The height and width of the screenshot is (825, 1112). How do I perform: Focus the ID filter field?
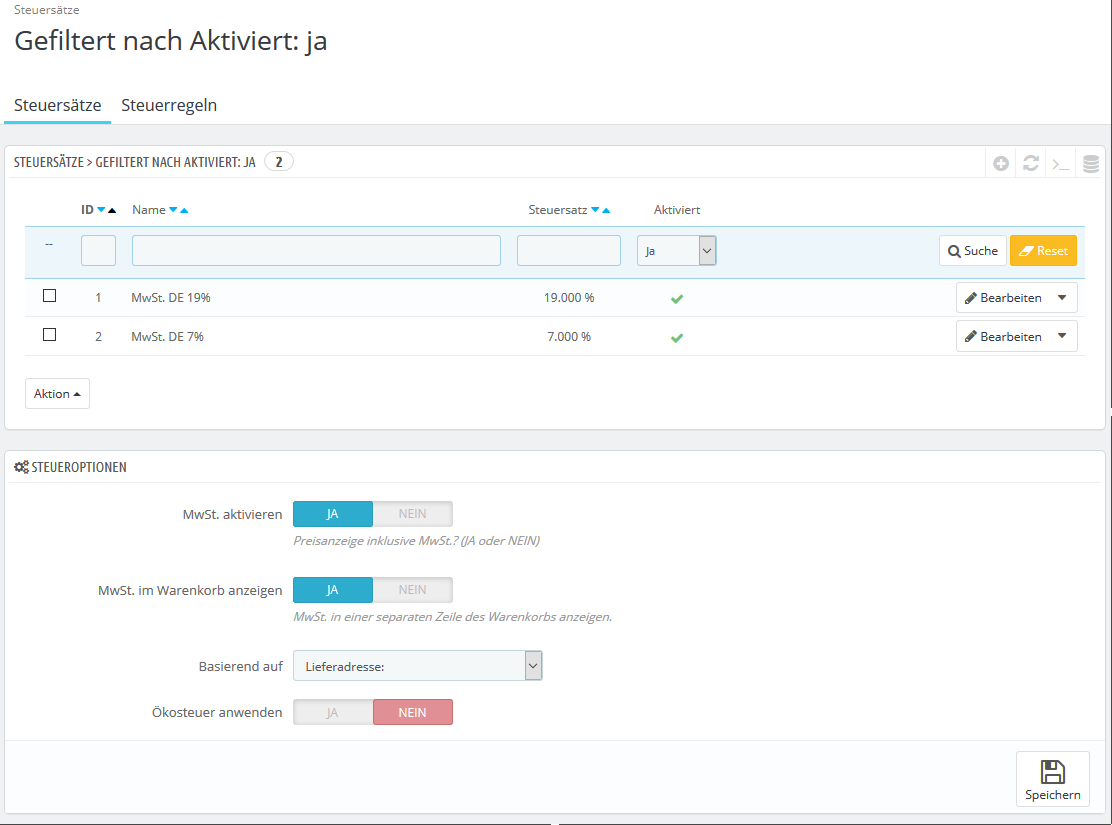(99, 250)
